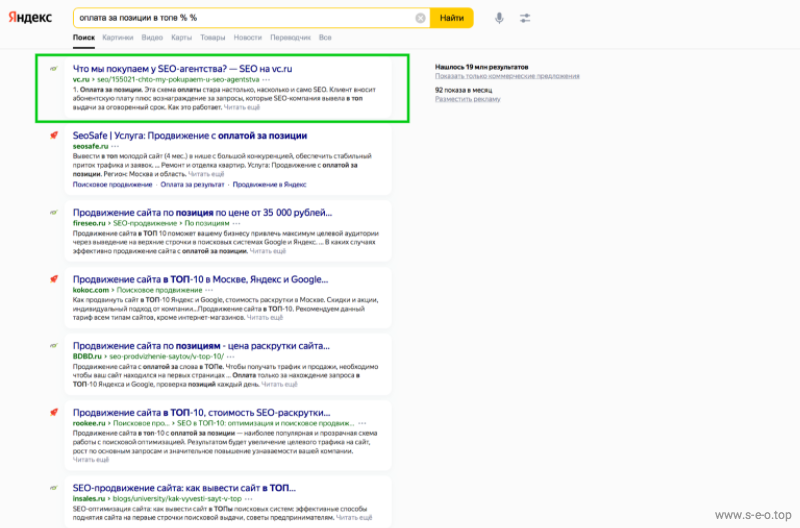This screenshot has height=528, width=800.
Task: Clear the search query with the X icon
Action: pyautogui.click(x=420, y=18)
